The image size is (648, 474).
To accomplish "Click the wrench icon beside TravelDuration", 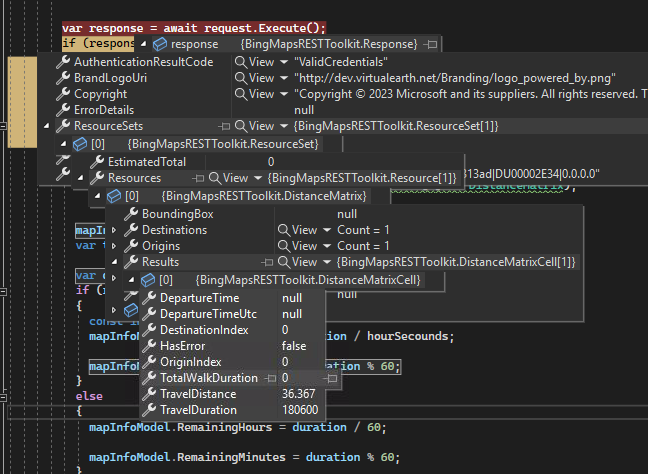I will tap(149, 410).
